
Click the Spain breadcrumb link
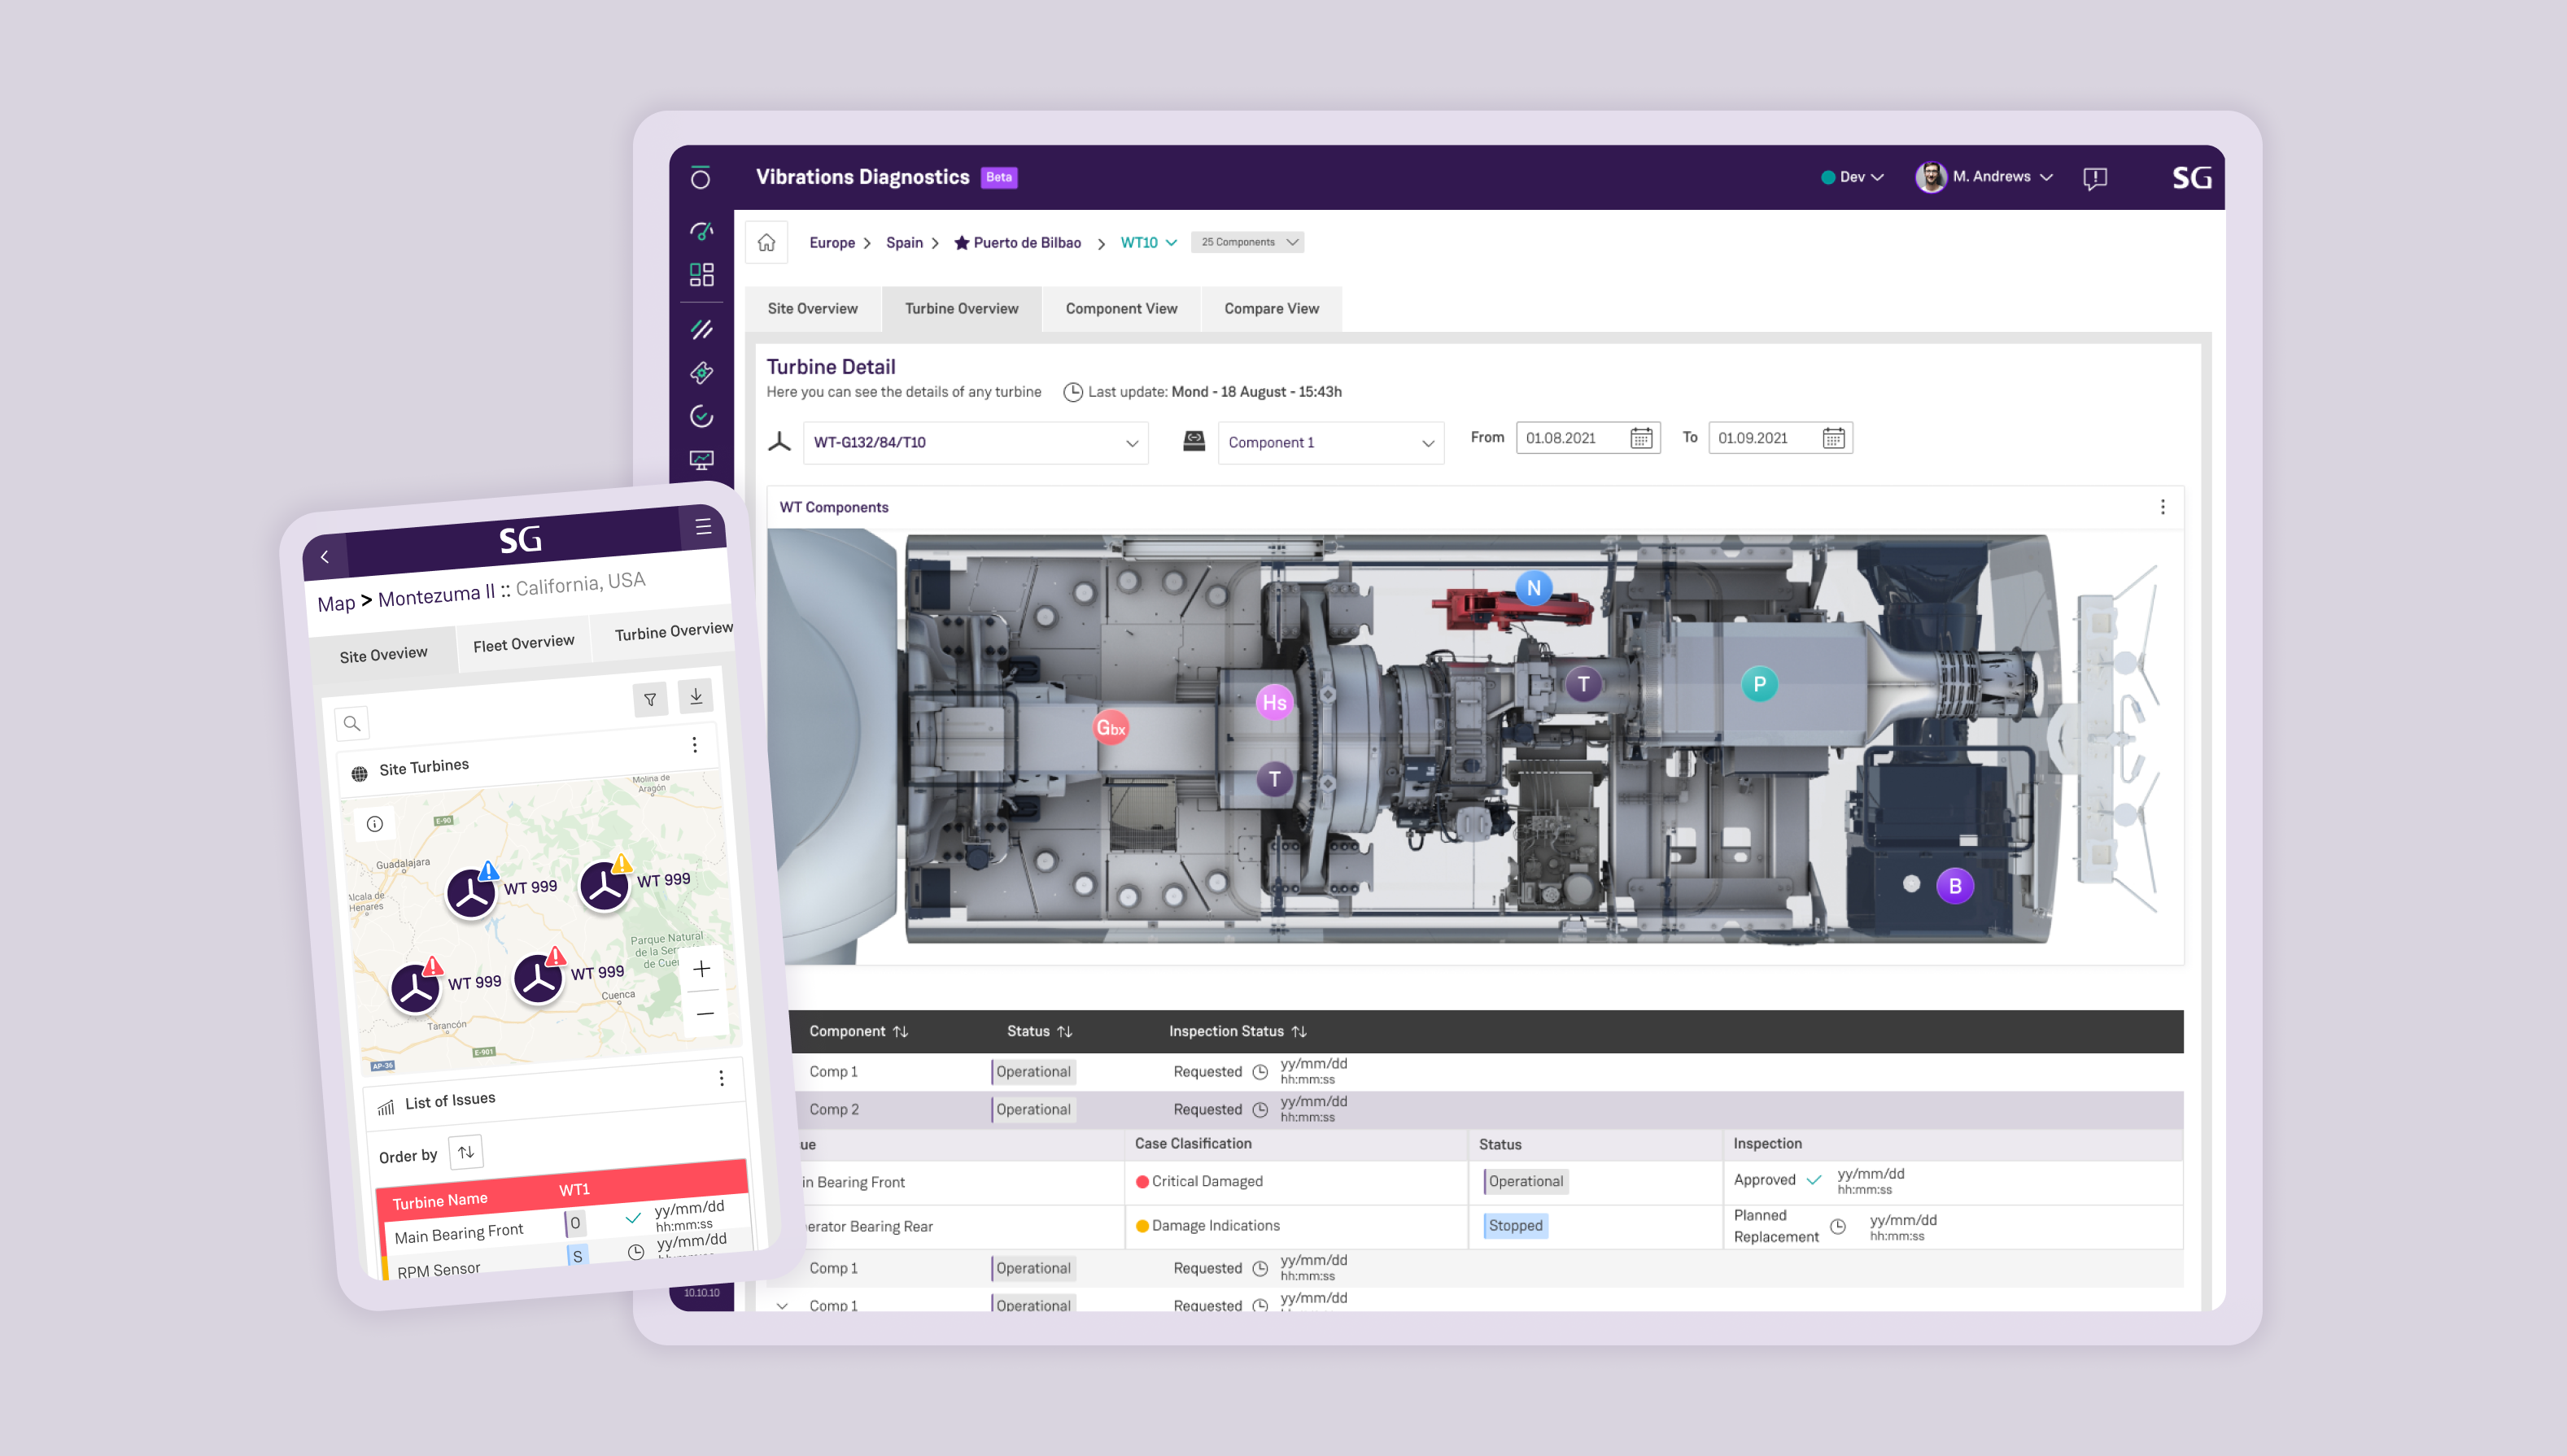coord(904,242)
